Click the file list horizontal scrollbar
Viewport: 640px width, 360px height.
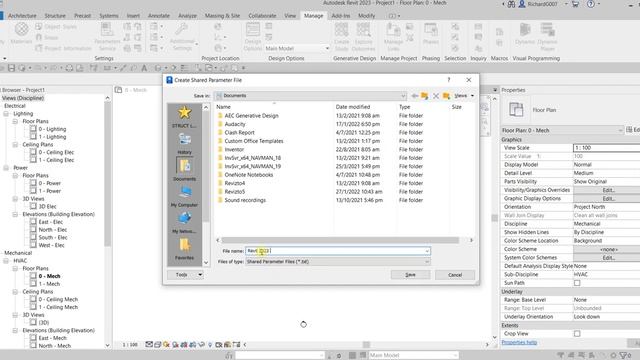click(340, 240)
